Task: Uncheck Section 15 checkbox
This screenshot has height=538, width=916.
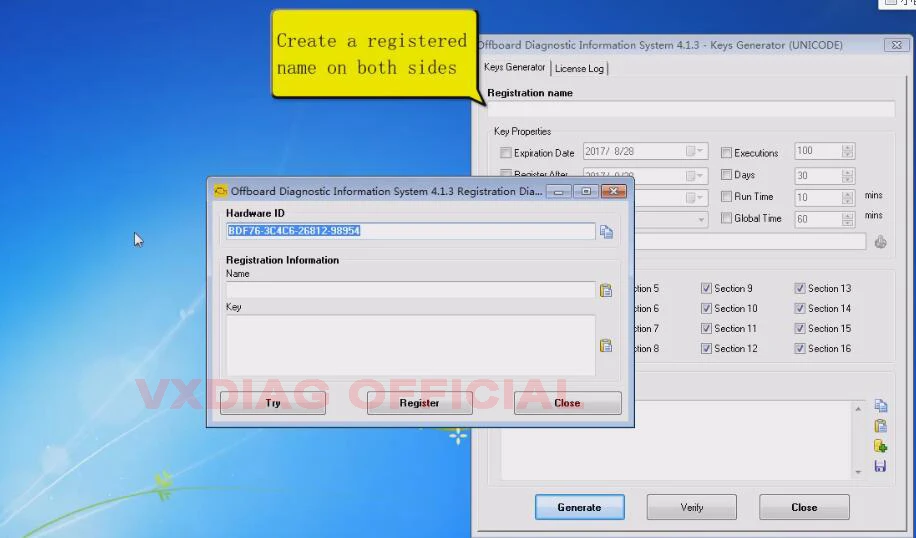Action: pyautogui.click(x=800, y=328)
